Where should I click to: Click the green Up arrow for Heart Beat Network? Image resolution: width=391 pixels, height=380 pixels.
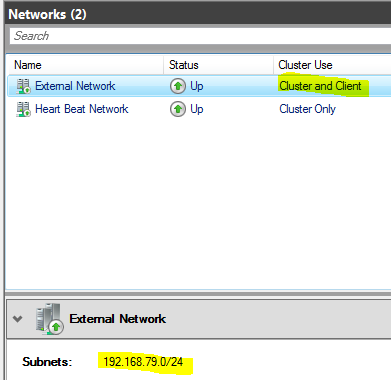point(178,109)
